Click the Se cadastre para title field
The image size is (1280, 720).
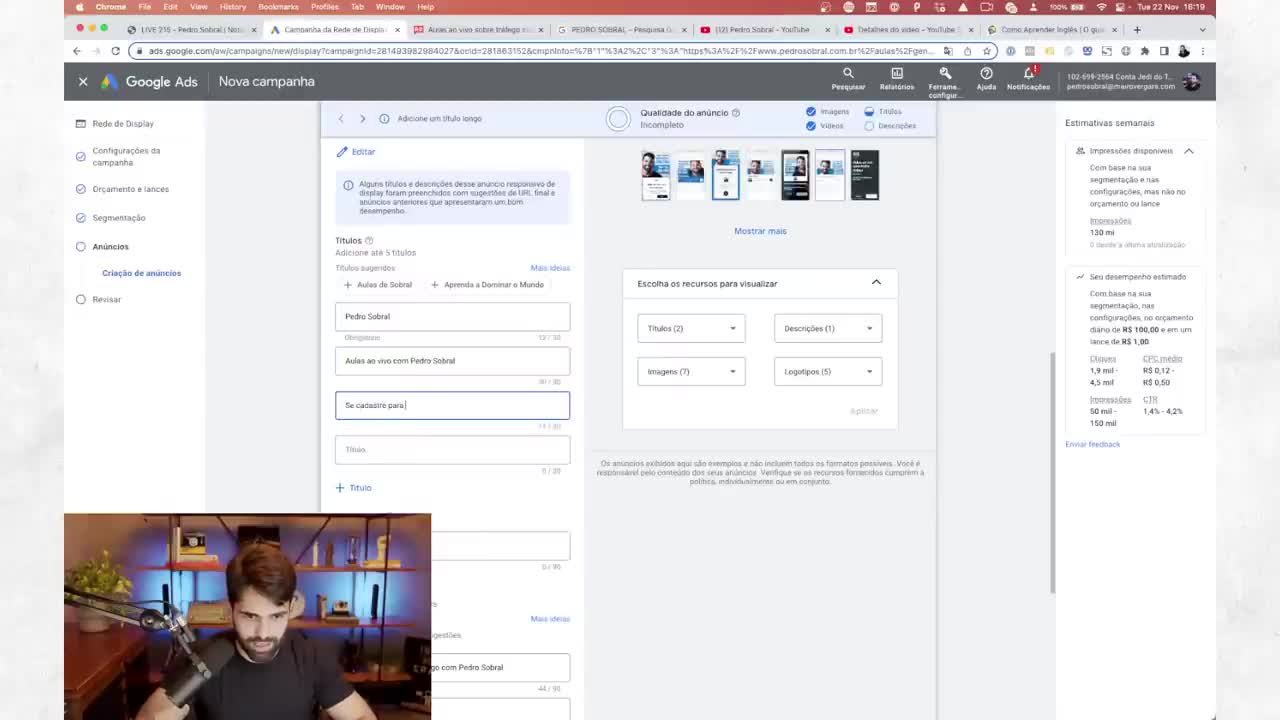(x=452, y=405)
